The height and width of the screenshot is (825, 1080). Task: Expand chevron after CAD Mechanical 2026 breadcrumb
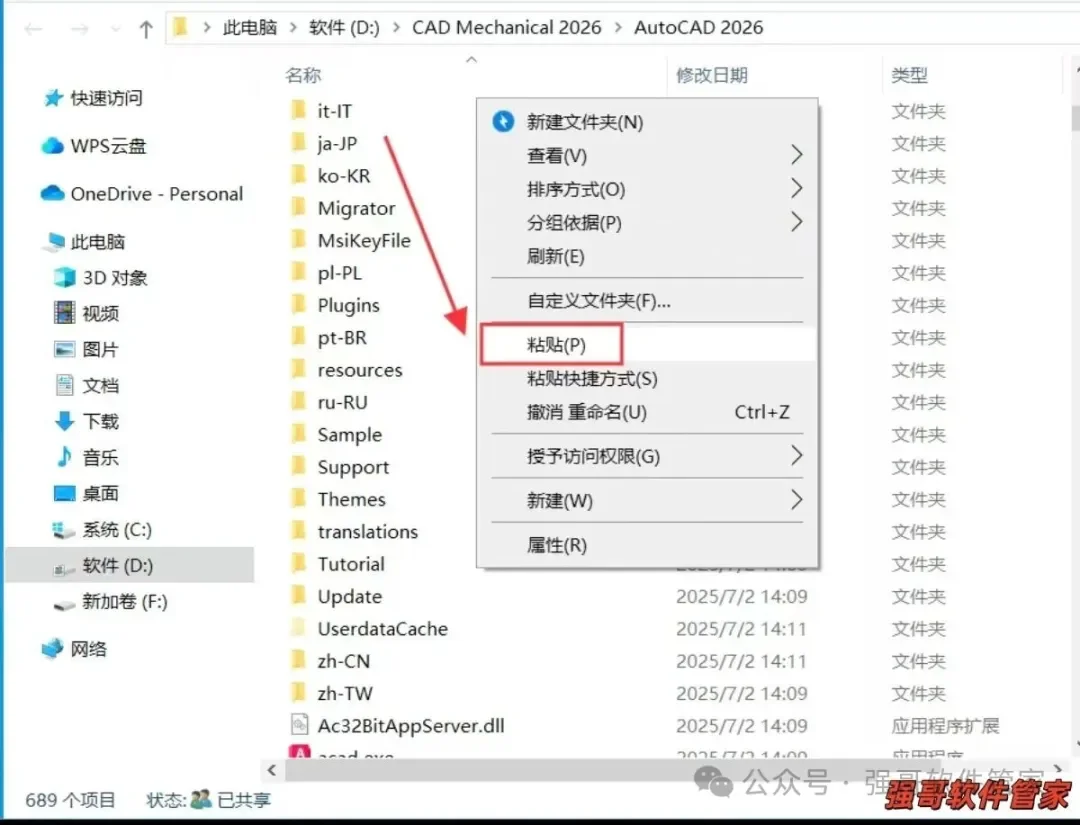coord(618,28)
